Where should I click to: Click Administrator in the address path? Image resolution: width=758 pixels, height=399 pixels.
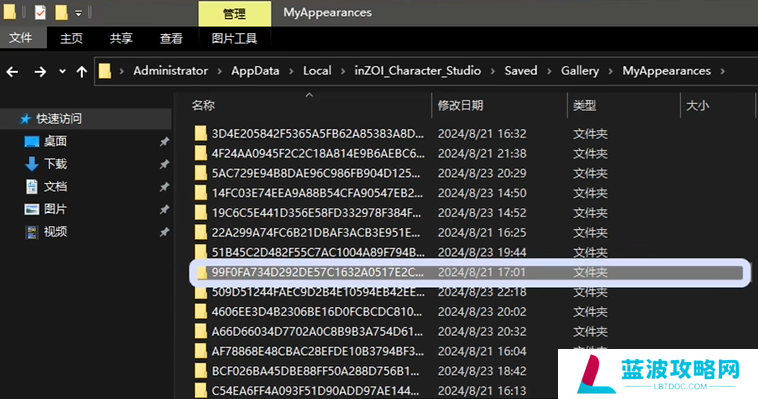[x=171, y=71]
